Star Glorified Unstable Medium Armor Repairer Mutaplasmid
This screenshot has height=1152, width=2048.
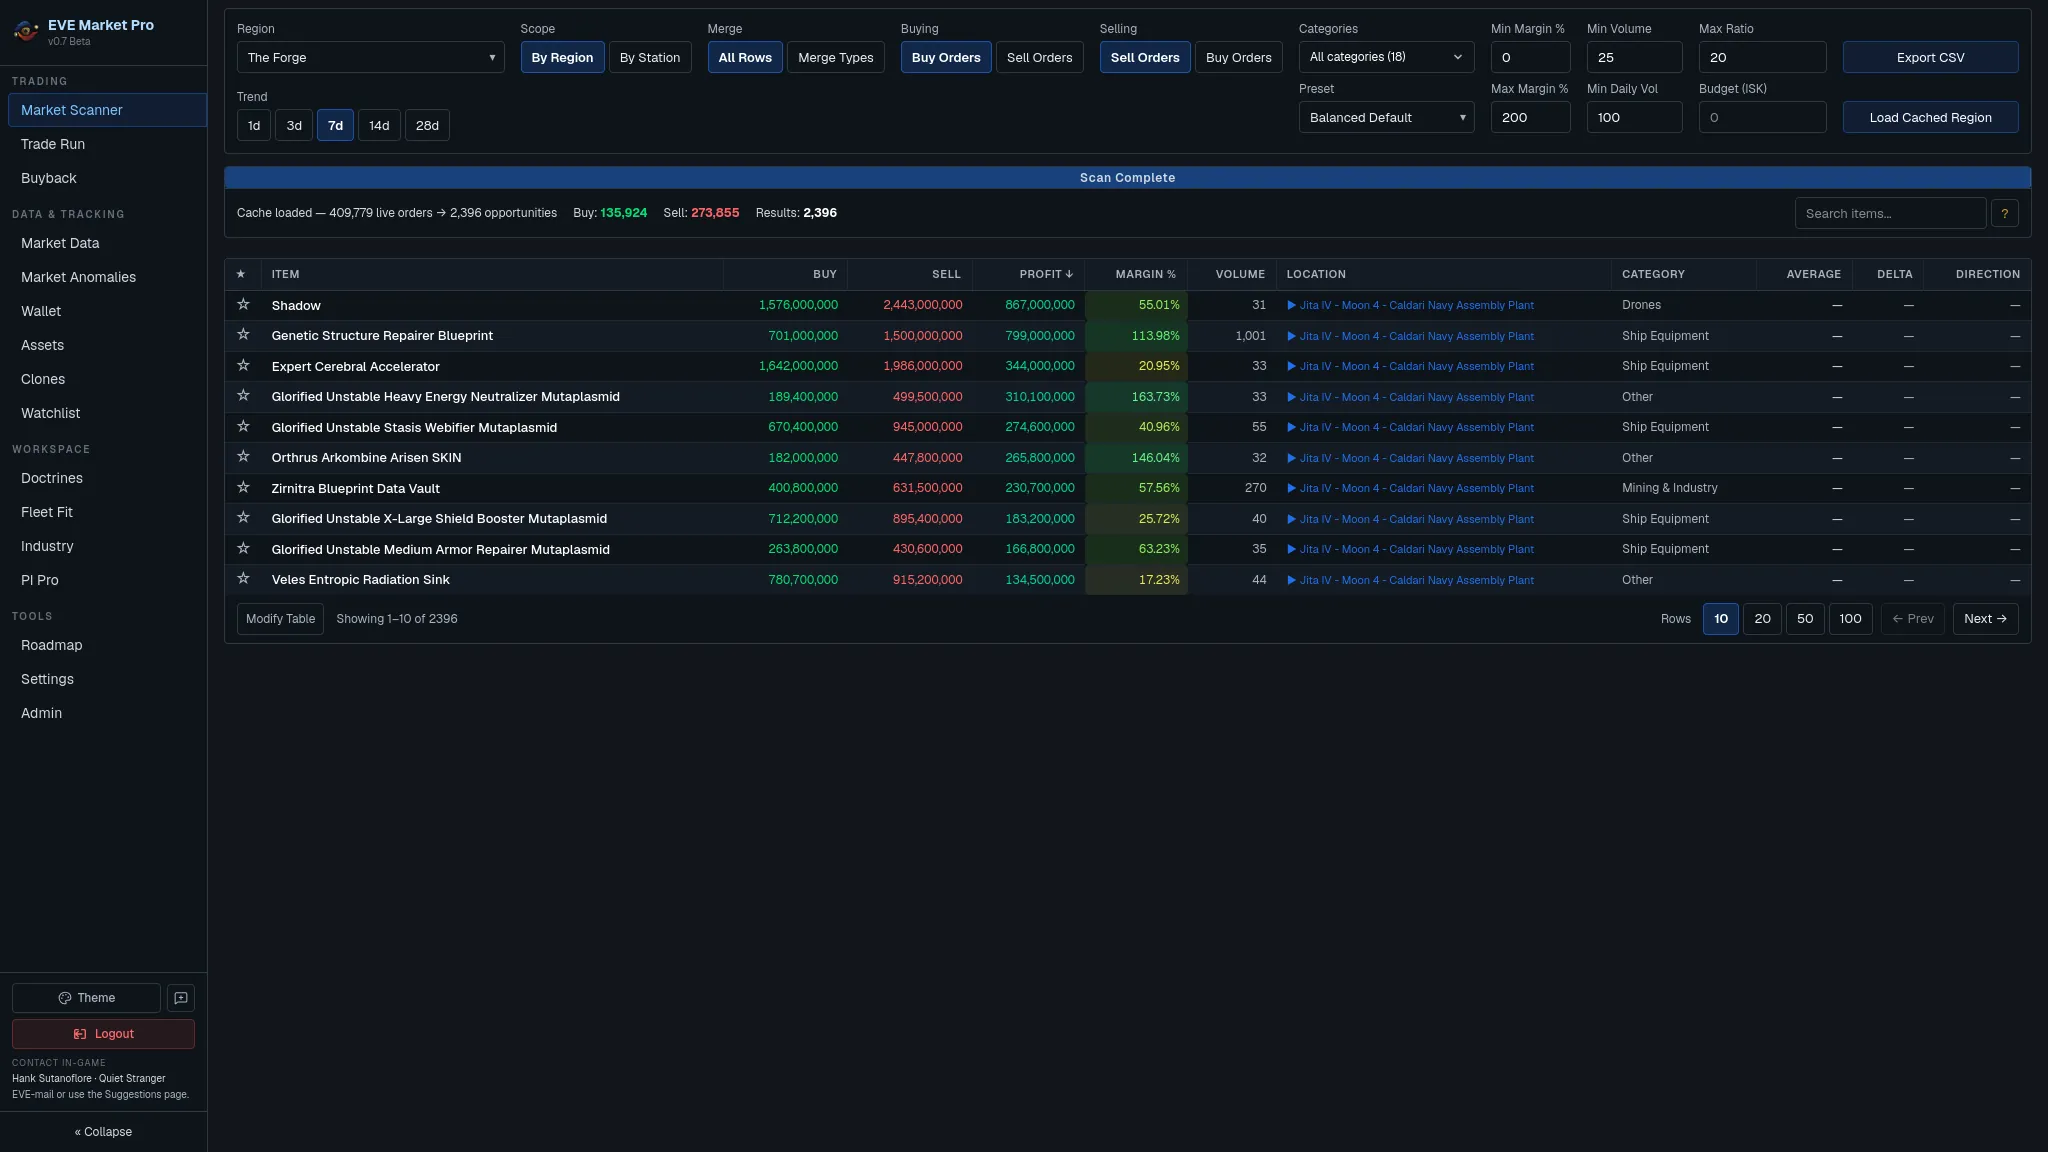coord(243,548)
